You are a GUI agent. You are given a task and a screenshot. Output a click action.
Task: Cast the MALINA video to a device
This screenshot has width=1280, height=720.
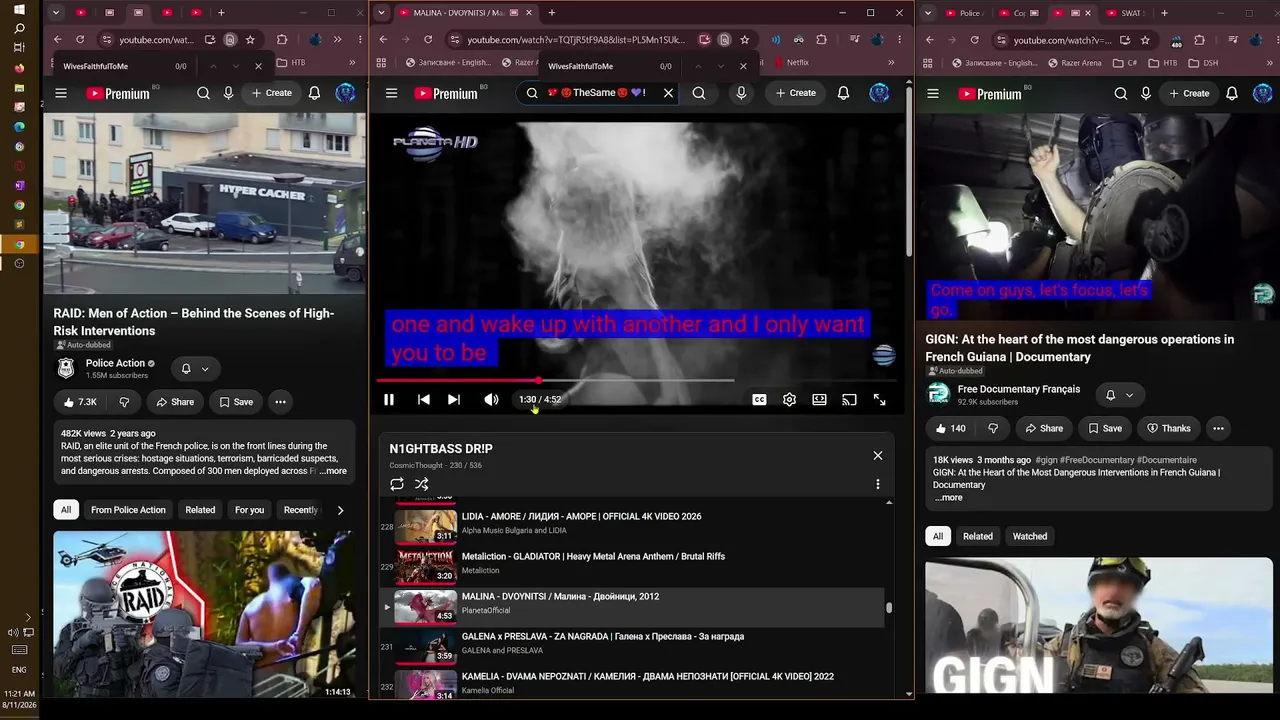point(849,399)
